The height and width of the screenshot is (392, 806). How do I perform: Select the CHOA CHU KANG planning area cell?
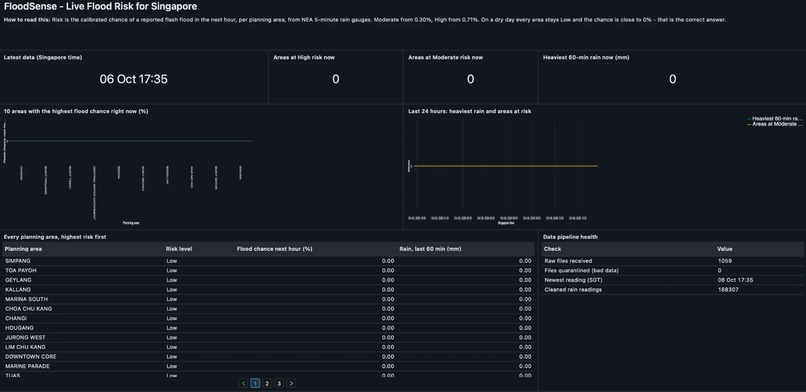click(x=29, y=309)
